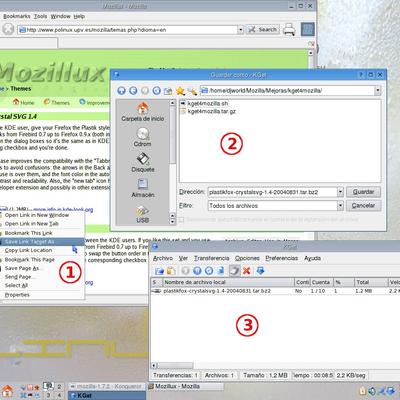This screenshot has height=400, width=400.
Task: Switch to Mozillux - Mozilla taskbar entry
Action: (185, 386)
